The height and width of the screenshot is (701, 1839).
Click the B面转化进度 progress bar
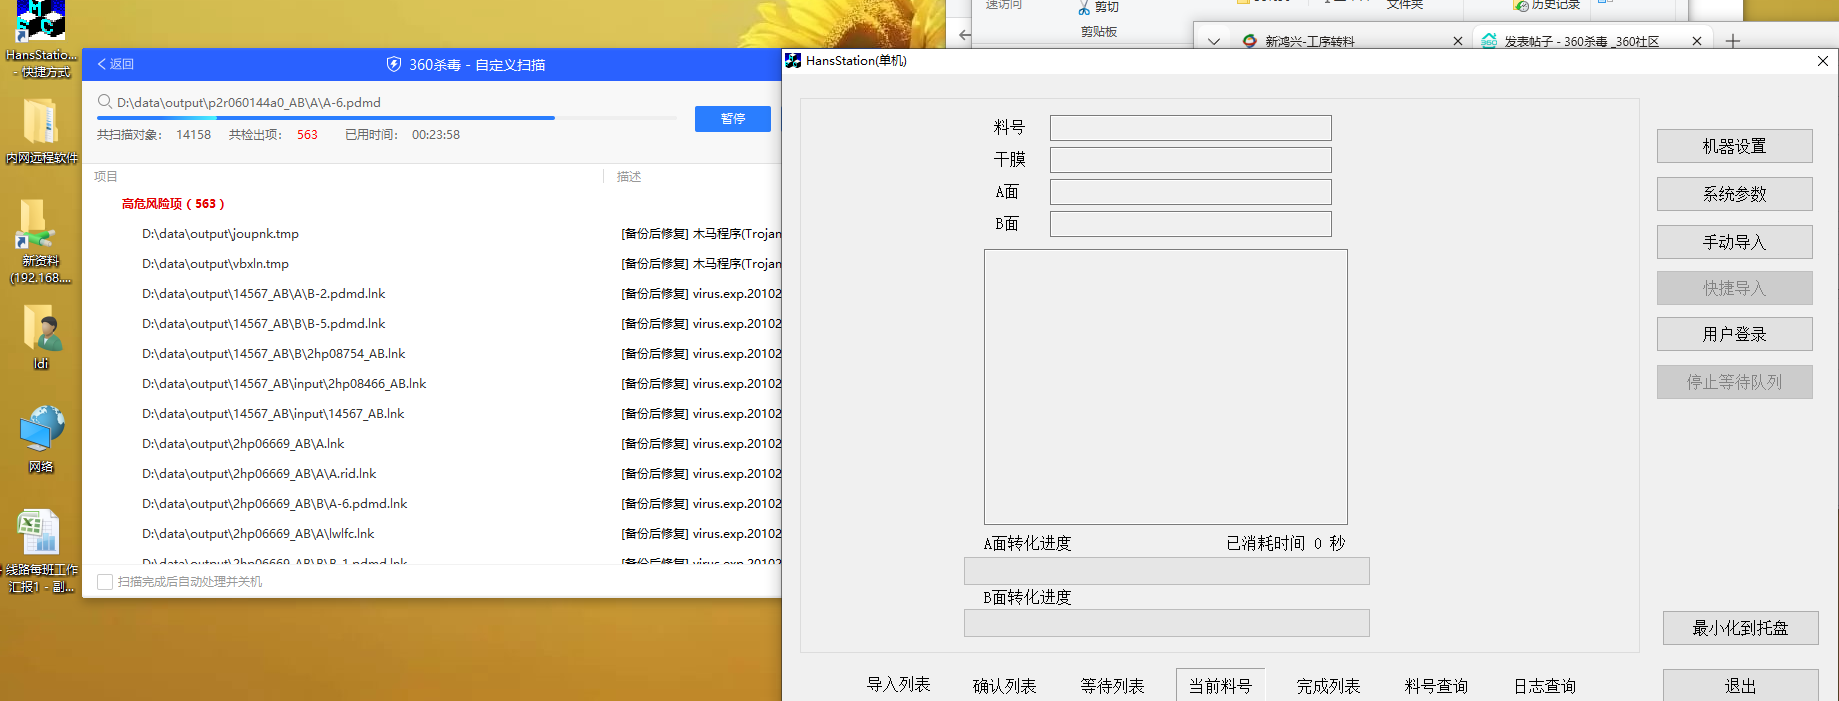click(1166, 623)
